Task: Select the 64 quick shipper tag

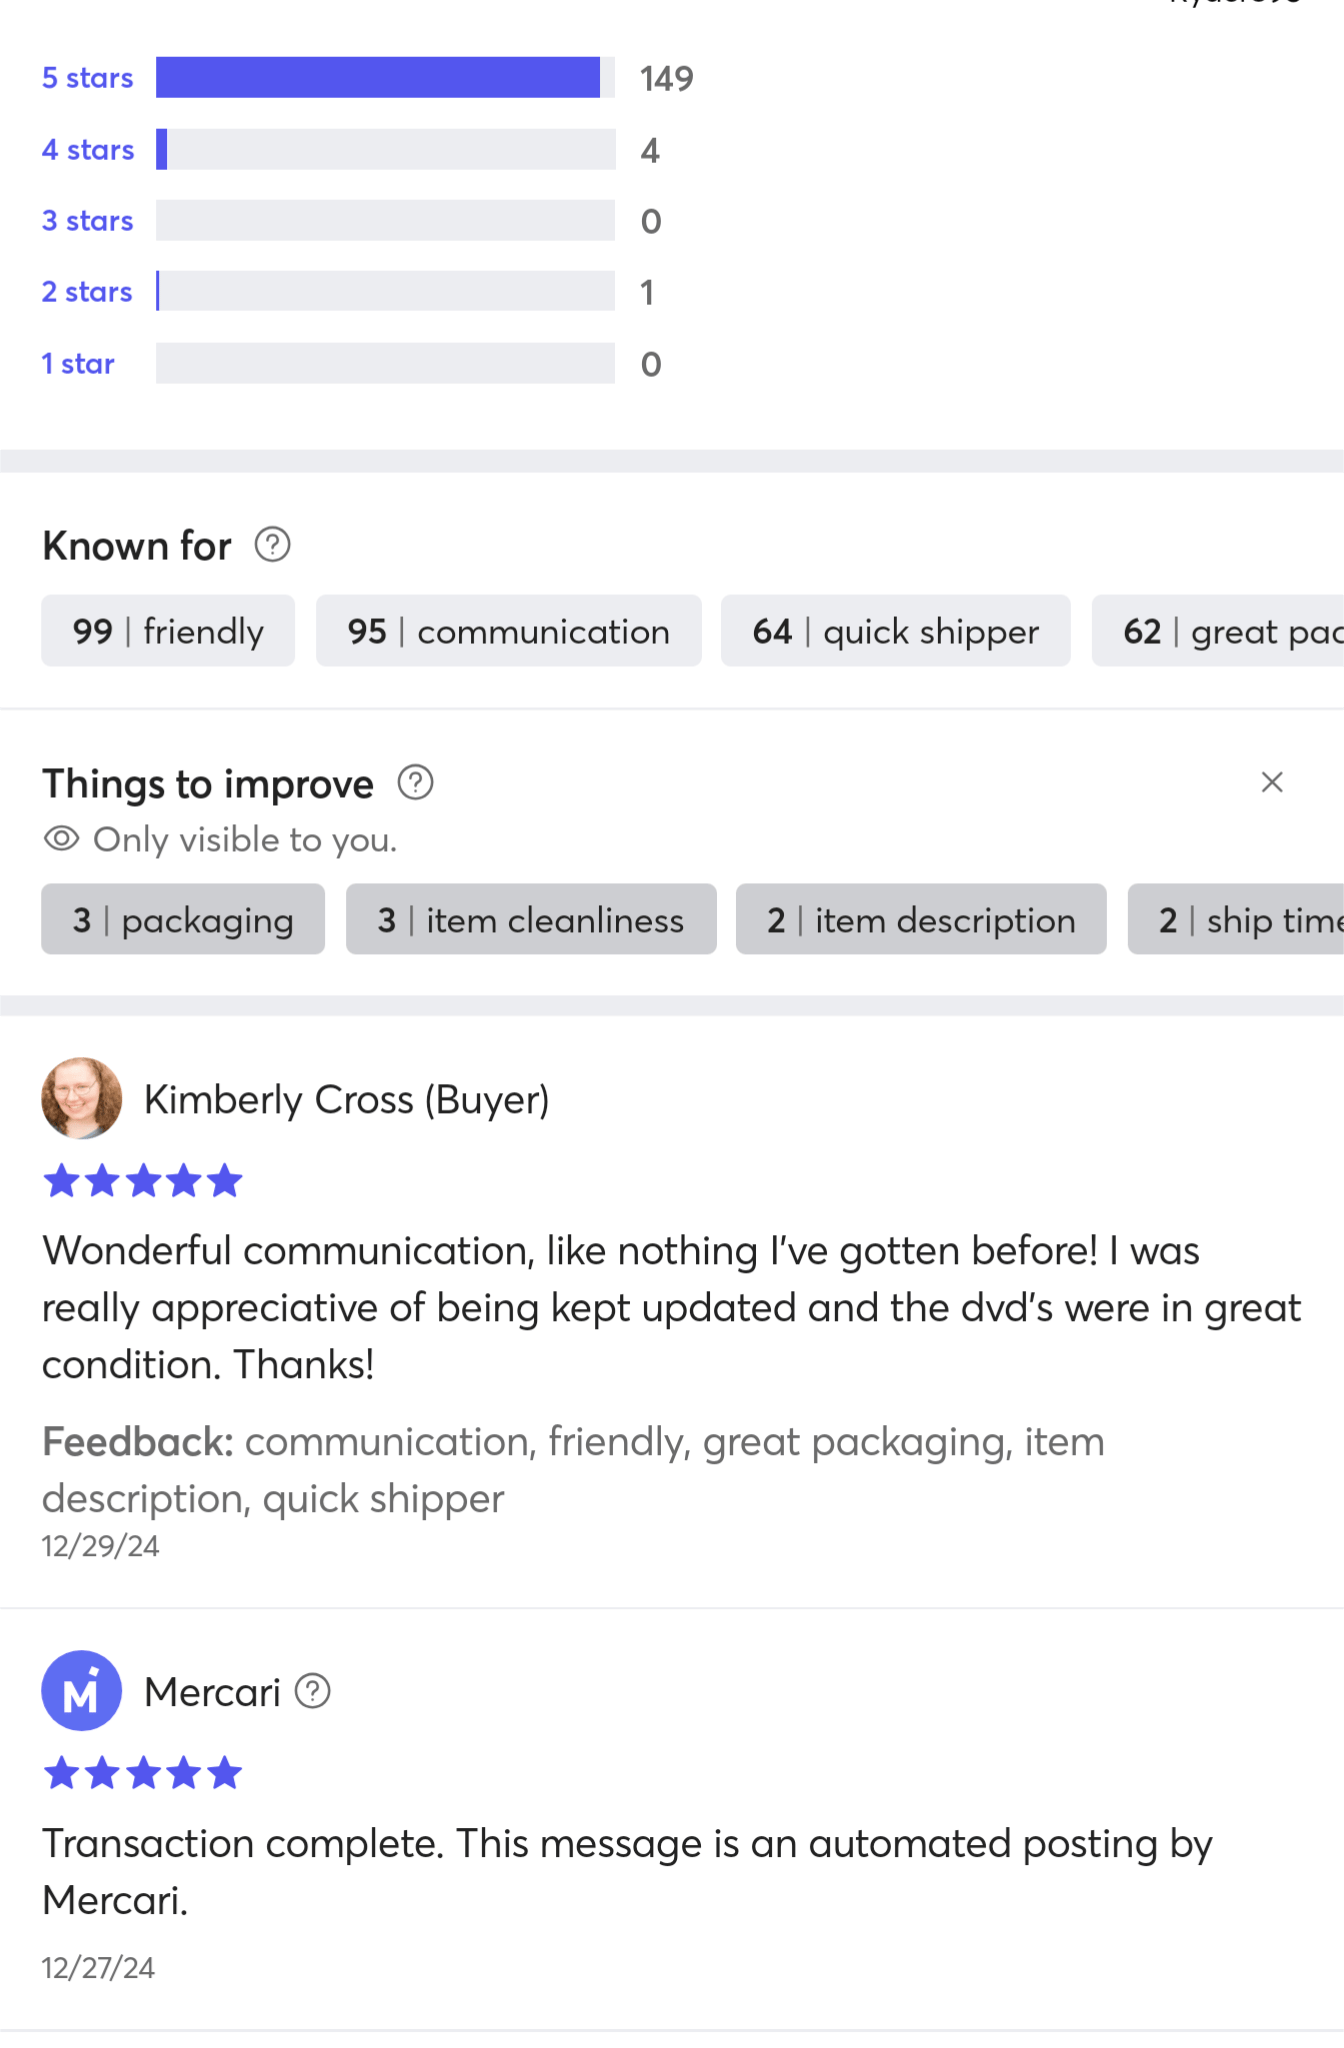Action: pyautogui.click(x=896, y=631)
